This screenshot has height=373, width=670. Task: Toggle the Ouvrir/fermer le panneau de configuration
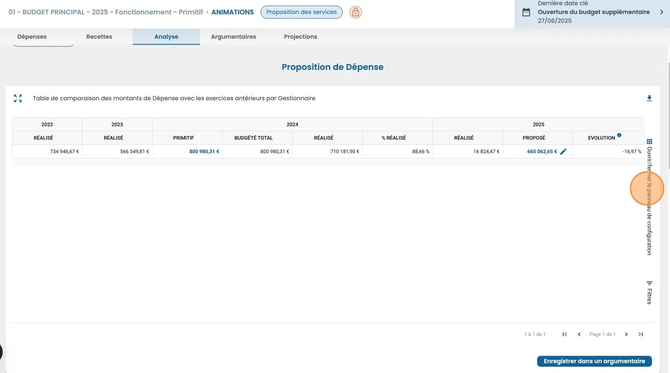coord(649,201)
